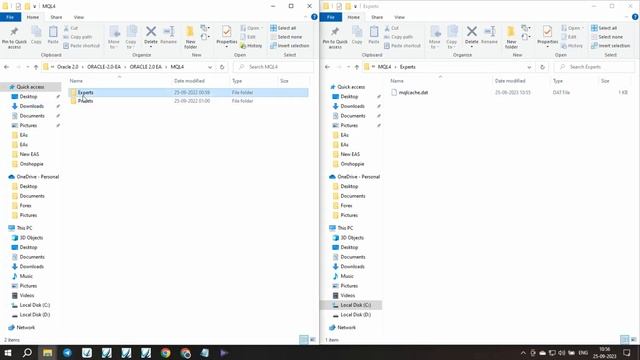Click Copy to in the left window ribbon
Viewport: 640px width, 360px height.
coord(131,38)
